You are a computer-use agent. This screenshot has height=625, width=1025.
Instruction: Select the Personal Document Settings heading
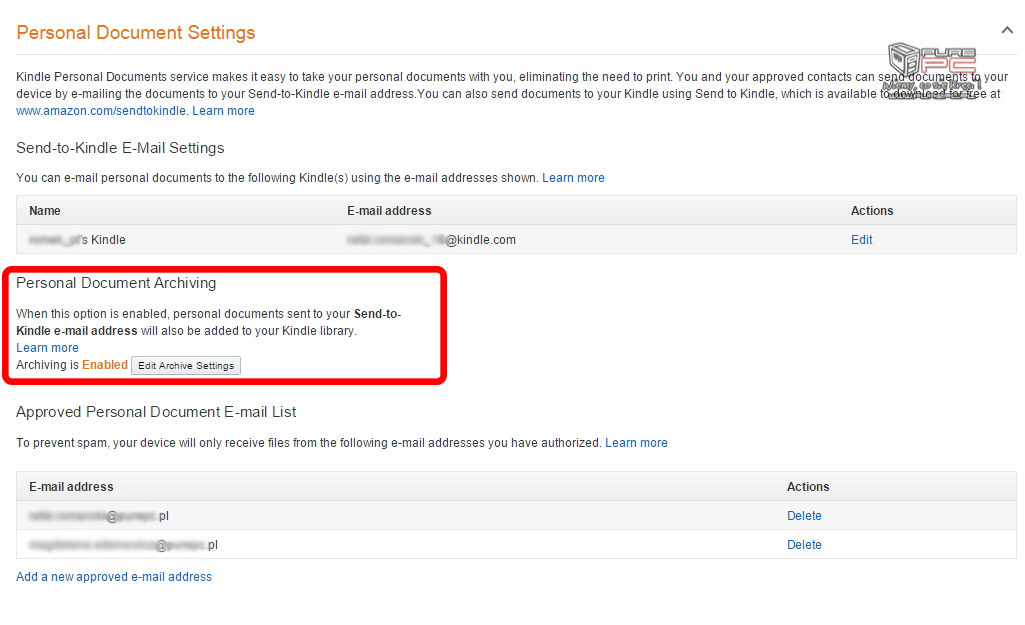point(136,32)
